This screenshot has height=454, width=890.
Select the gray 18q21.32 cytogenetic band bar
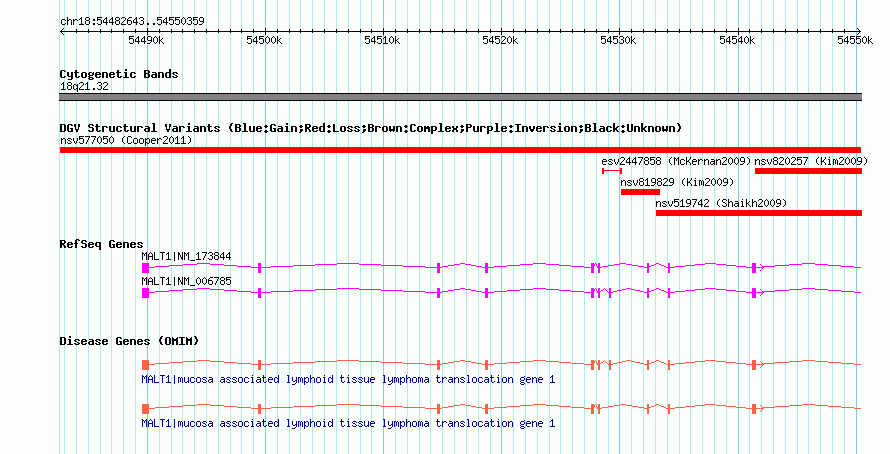(460, 97)
